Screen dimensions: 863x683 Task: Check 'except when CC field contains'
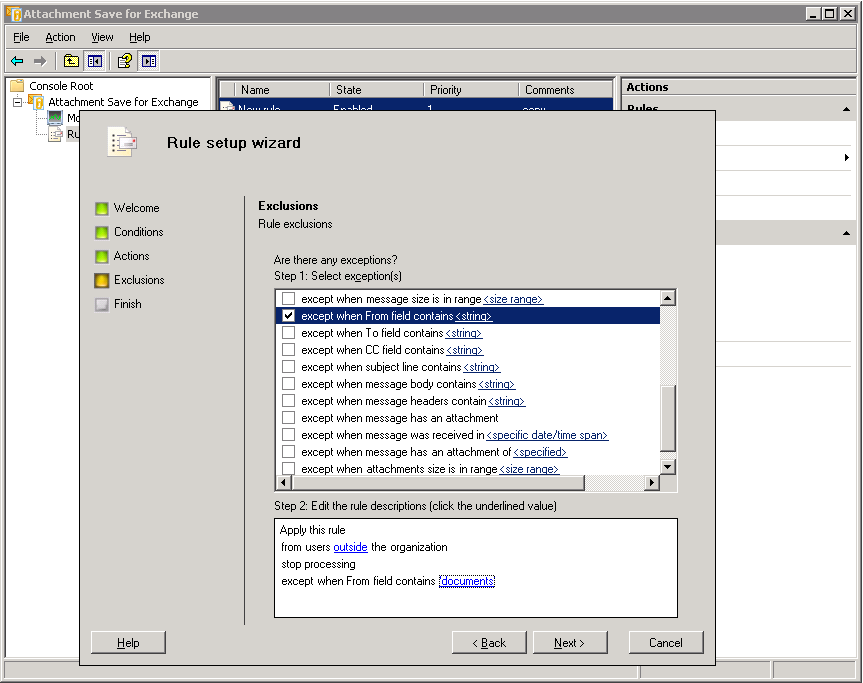tap(288, 349)
